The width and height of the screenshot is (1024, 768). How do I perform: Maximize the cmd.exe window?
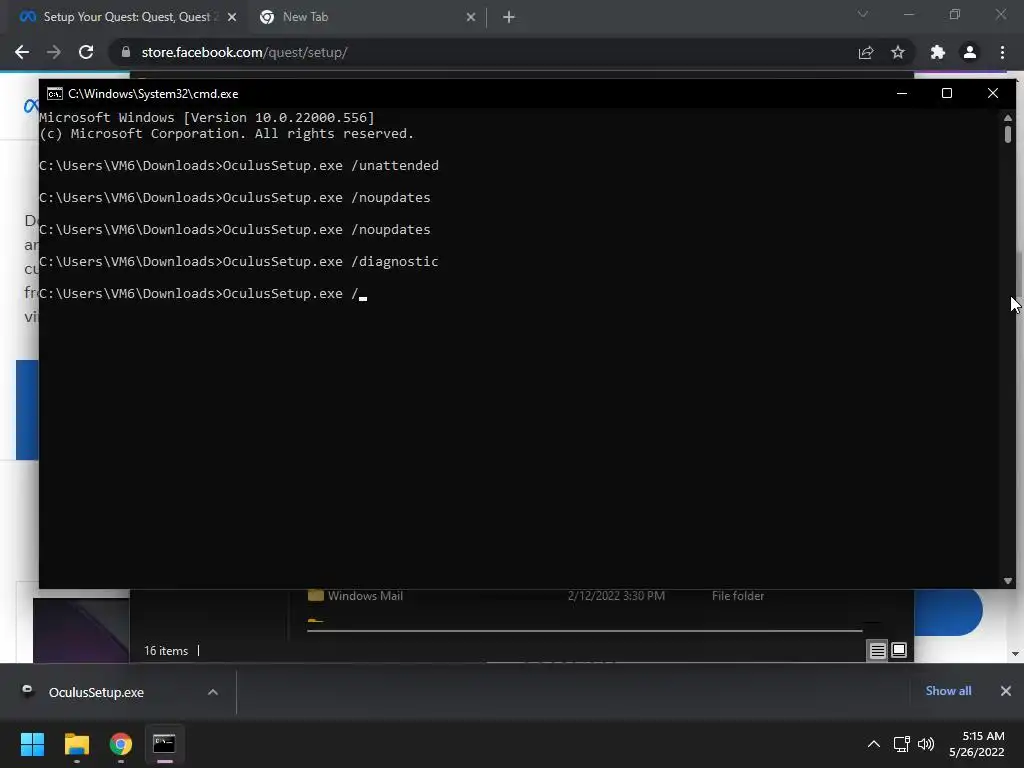947,93
